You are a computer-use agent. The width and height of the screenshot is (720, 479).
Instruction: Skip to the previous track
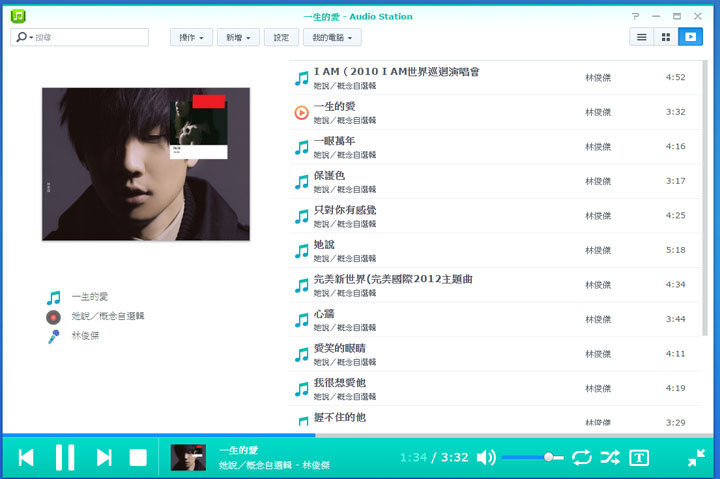[x=26, y=457]
